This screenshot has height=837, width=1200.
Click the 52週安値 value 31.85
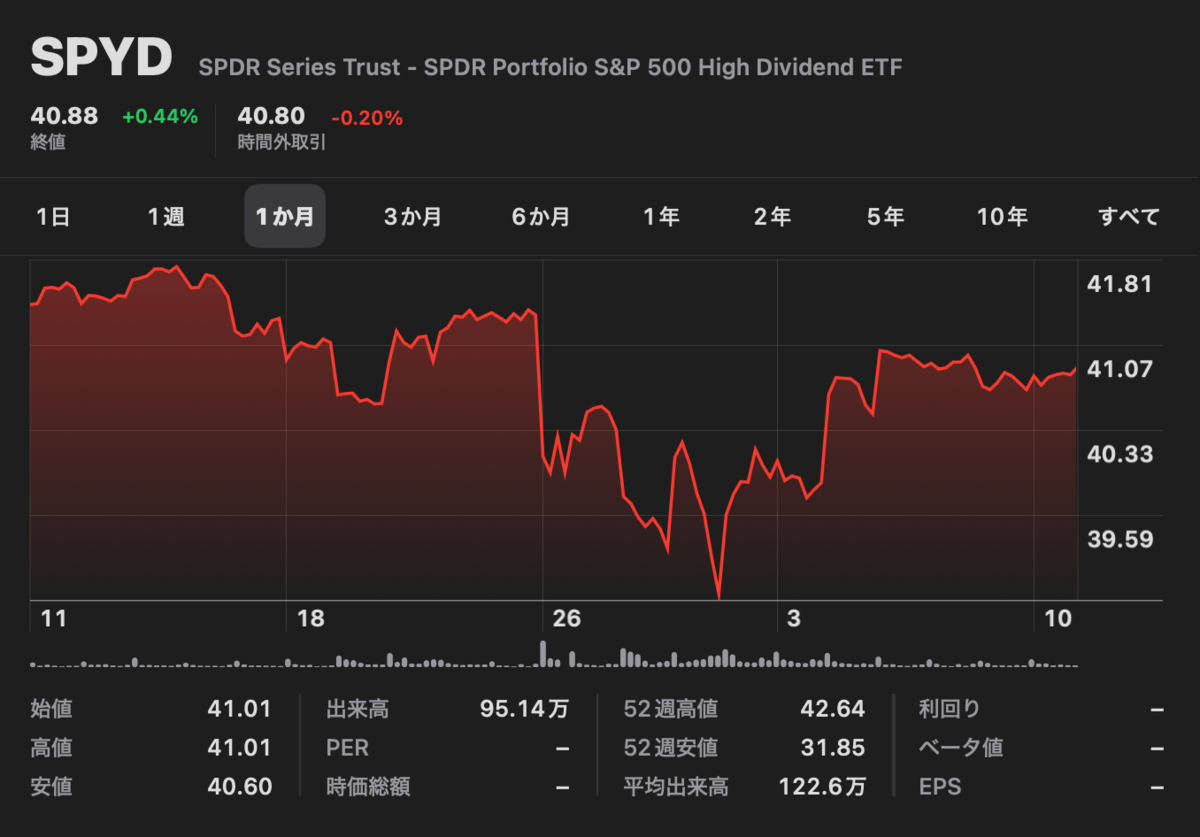[x=833, y=748]
